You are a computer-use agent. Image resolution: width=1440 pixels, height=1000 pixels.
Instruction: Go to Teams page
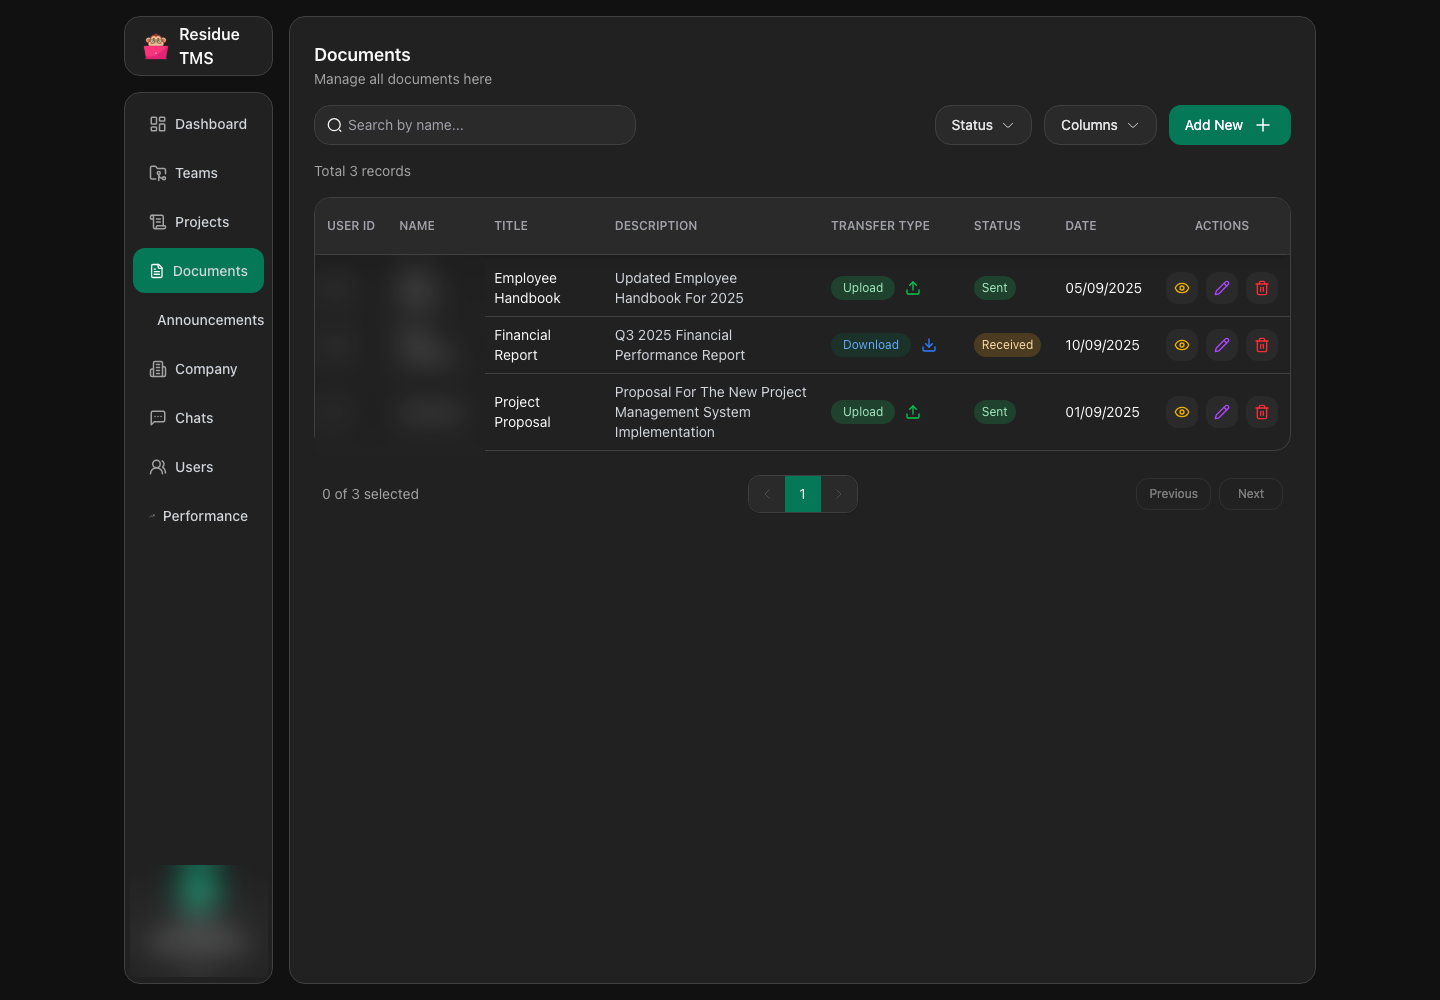[x=199, y=173]
